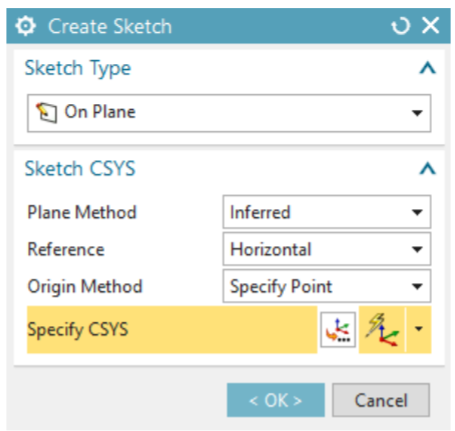The image size is (455, 431).
Task: Expand the CSYS type arrow menu
Action: click(419, 330)
